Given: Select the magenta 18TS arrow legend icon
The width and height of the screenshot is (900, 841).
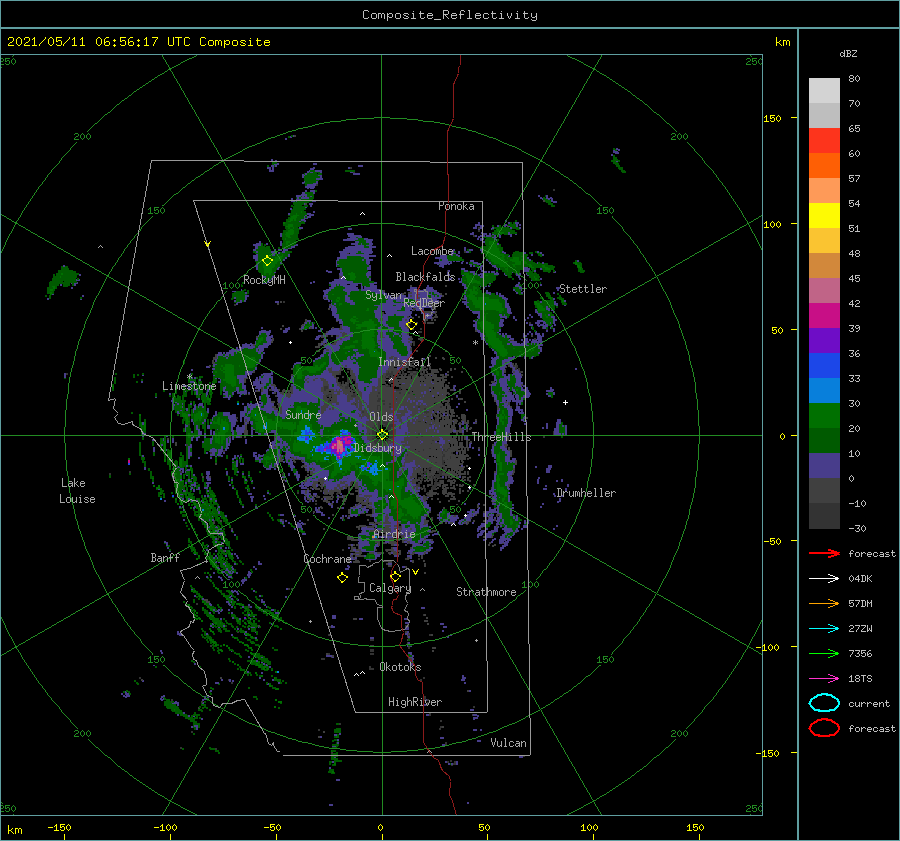Looking at the screenshot, I should [x=824, y=679].
